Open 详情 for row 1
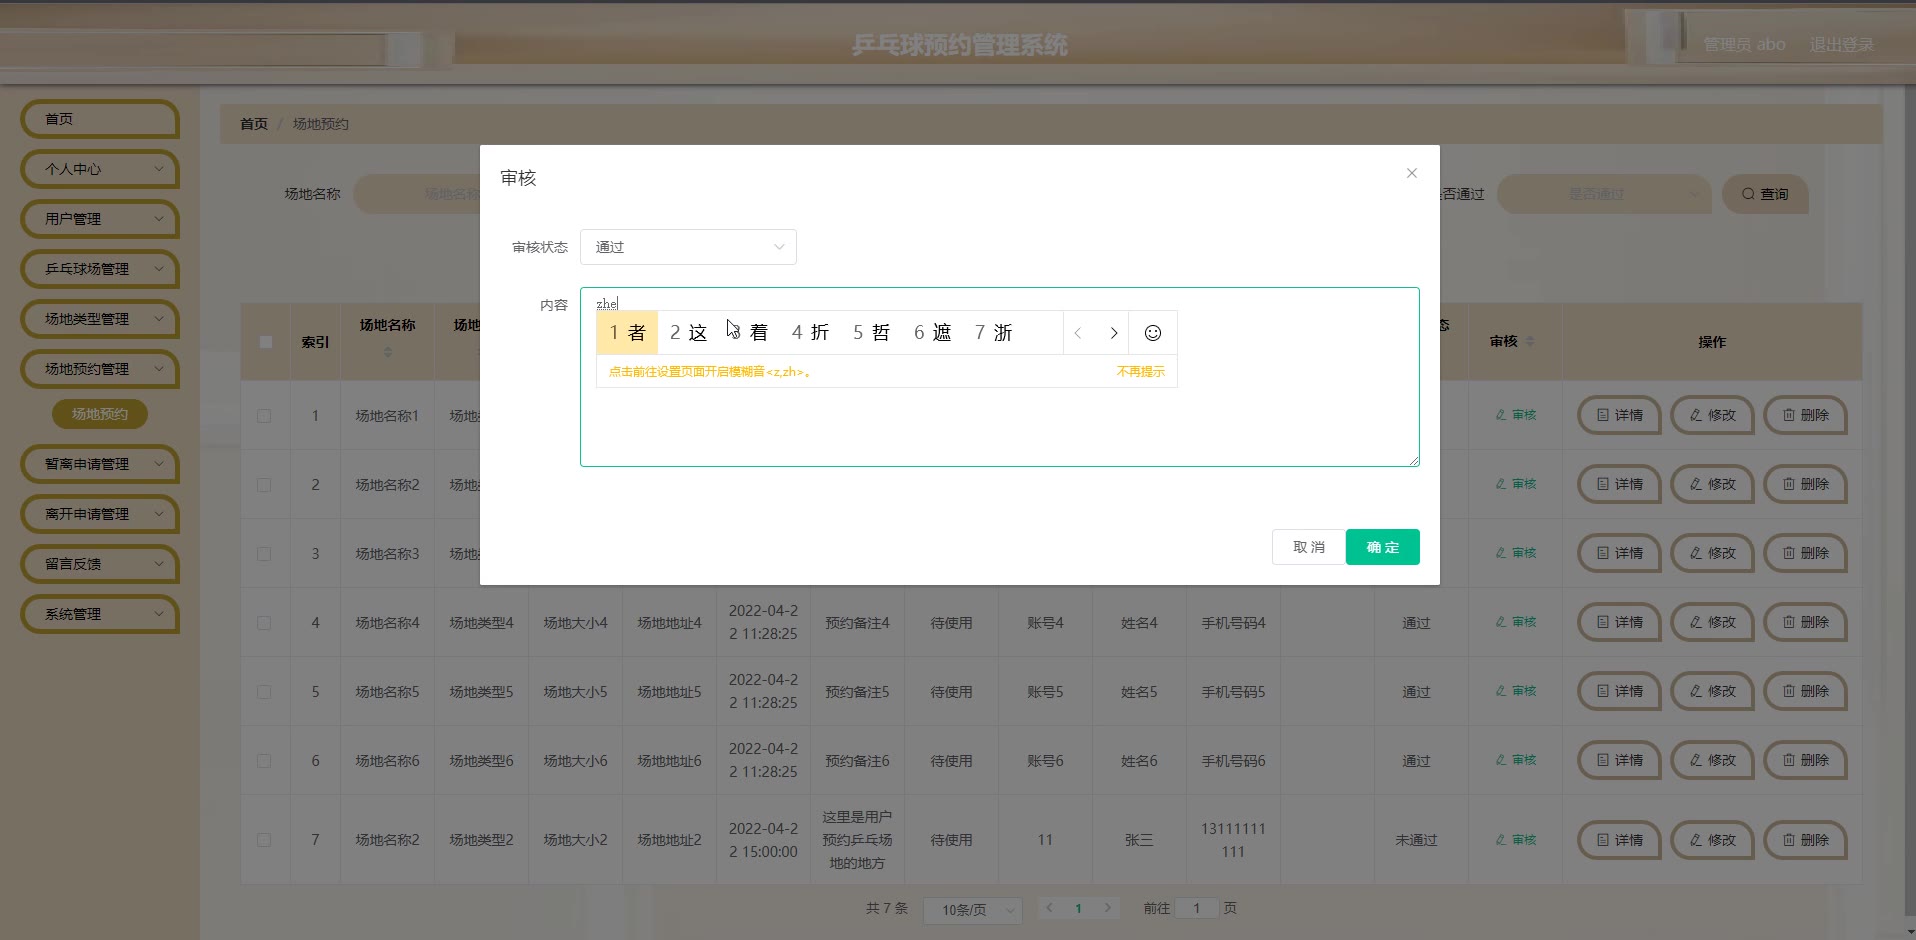This screenshot has width=1916, height=940. [1619, 415]
